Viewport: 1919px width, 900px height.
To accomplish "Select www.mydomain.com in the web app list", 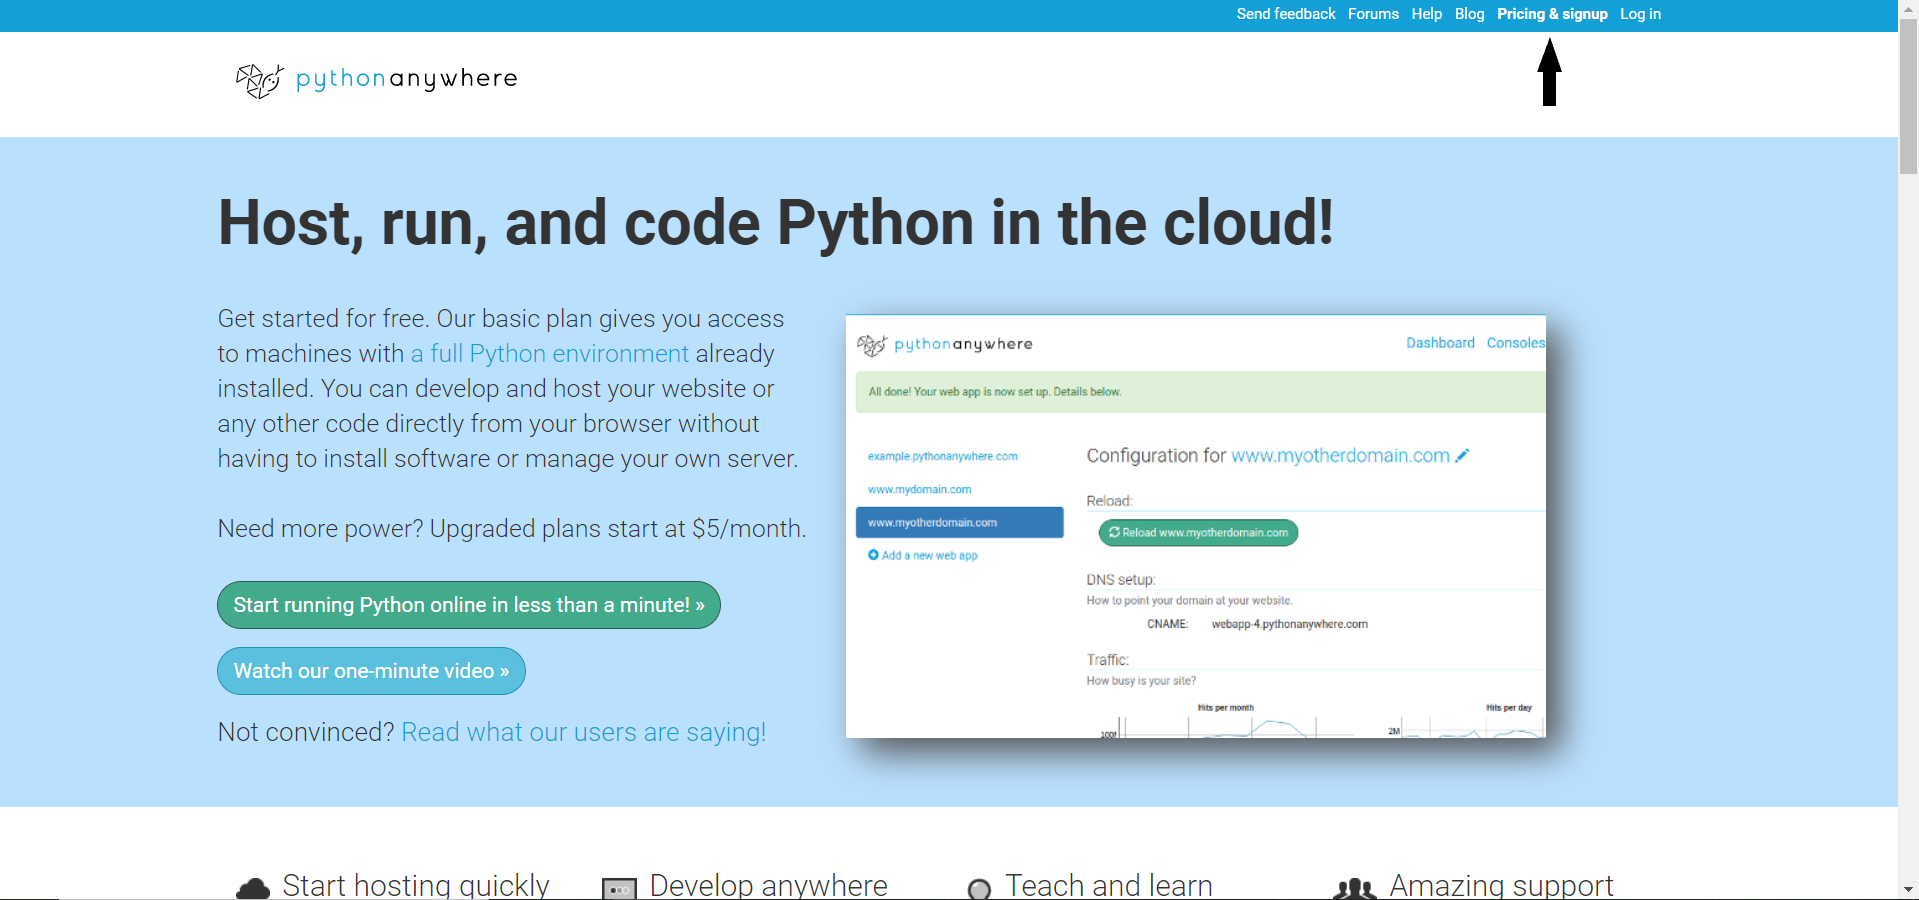I will (919, 489).
